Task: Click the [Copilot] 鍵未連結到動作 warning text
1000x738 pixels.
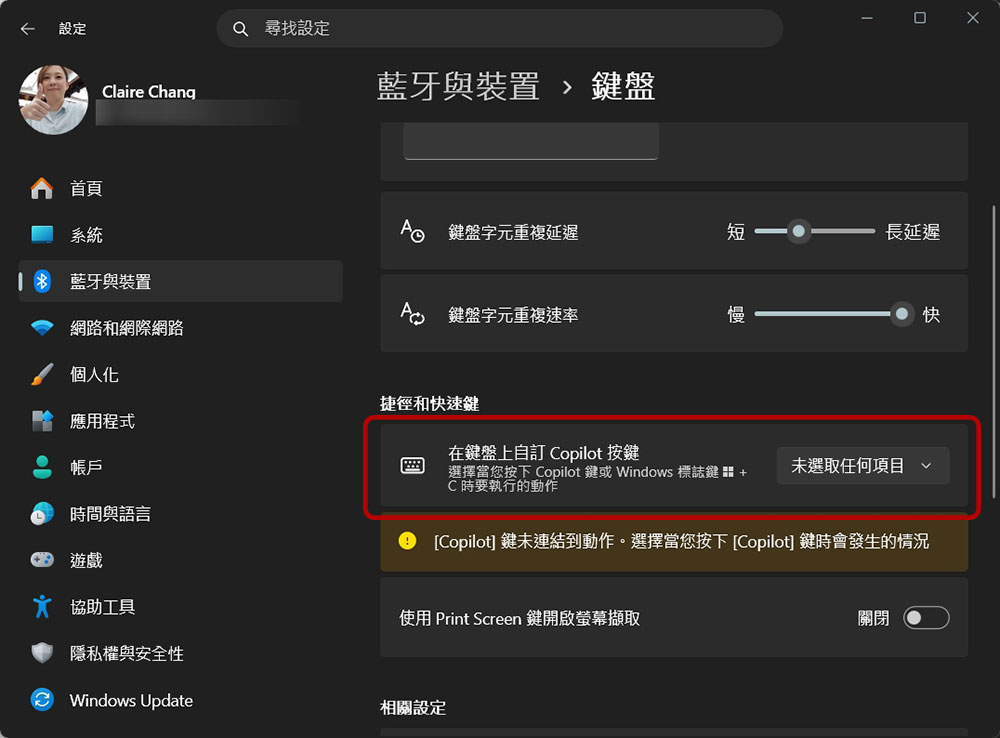Action: [x=681, y=542]
